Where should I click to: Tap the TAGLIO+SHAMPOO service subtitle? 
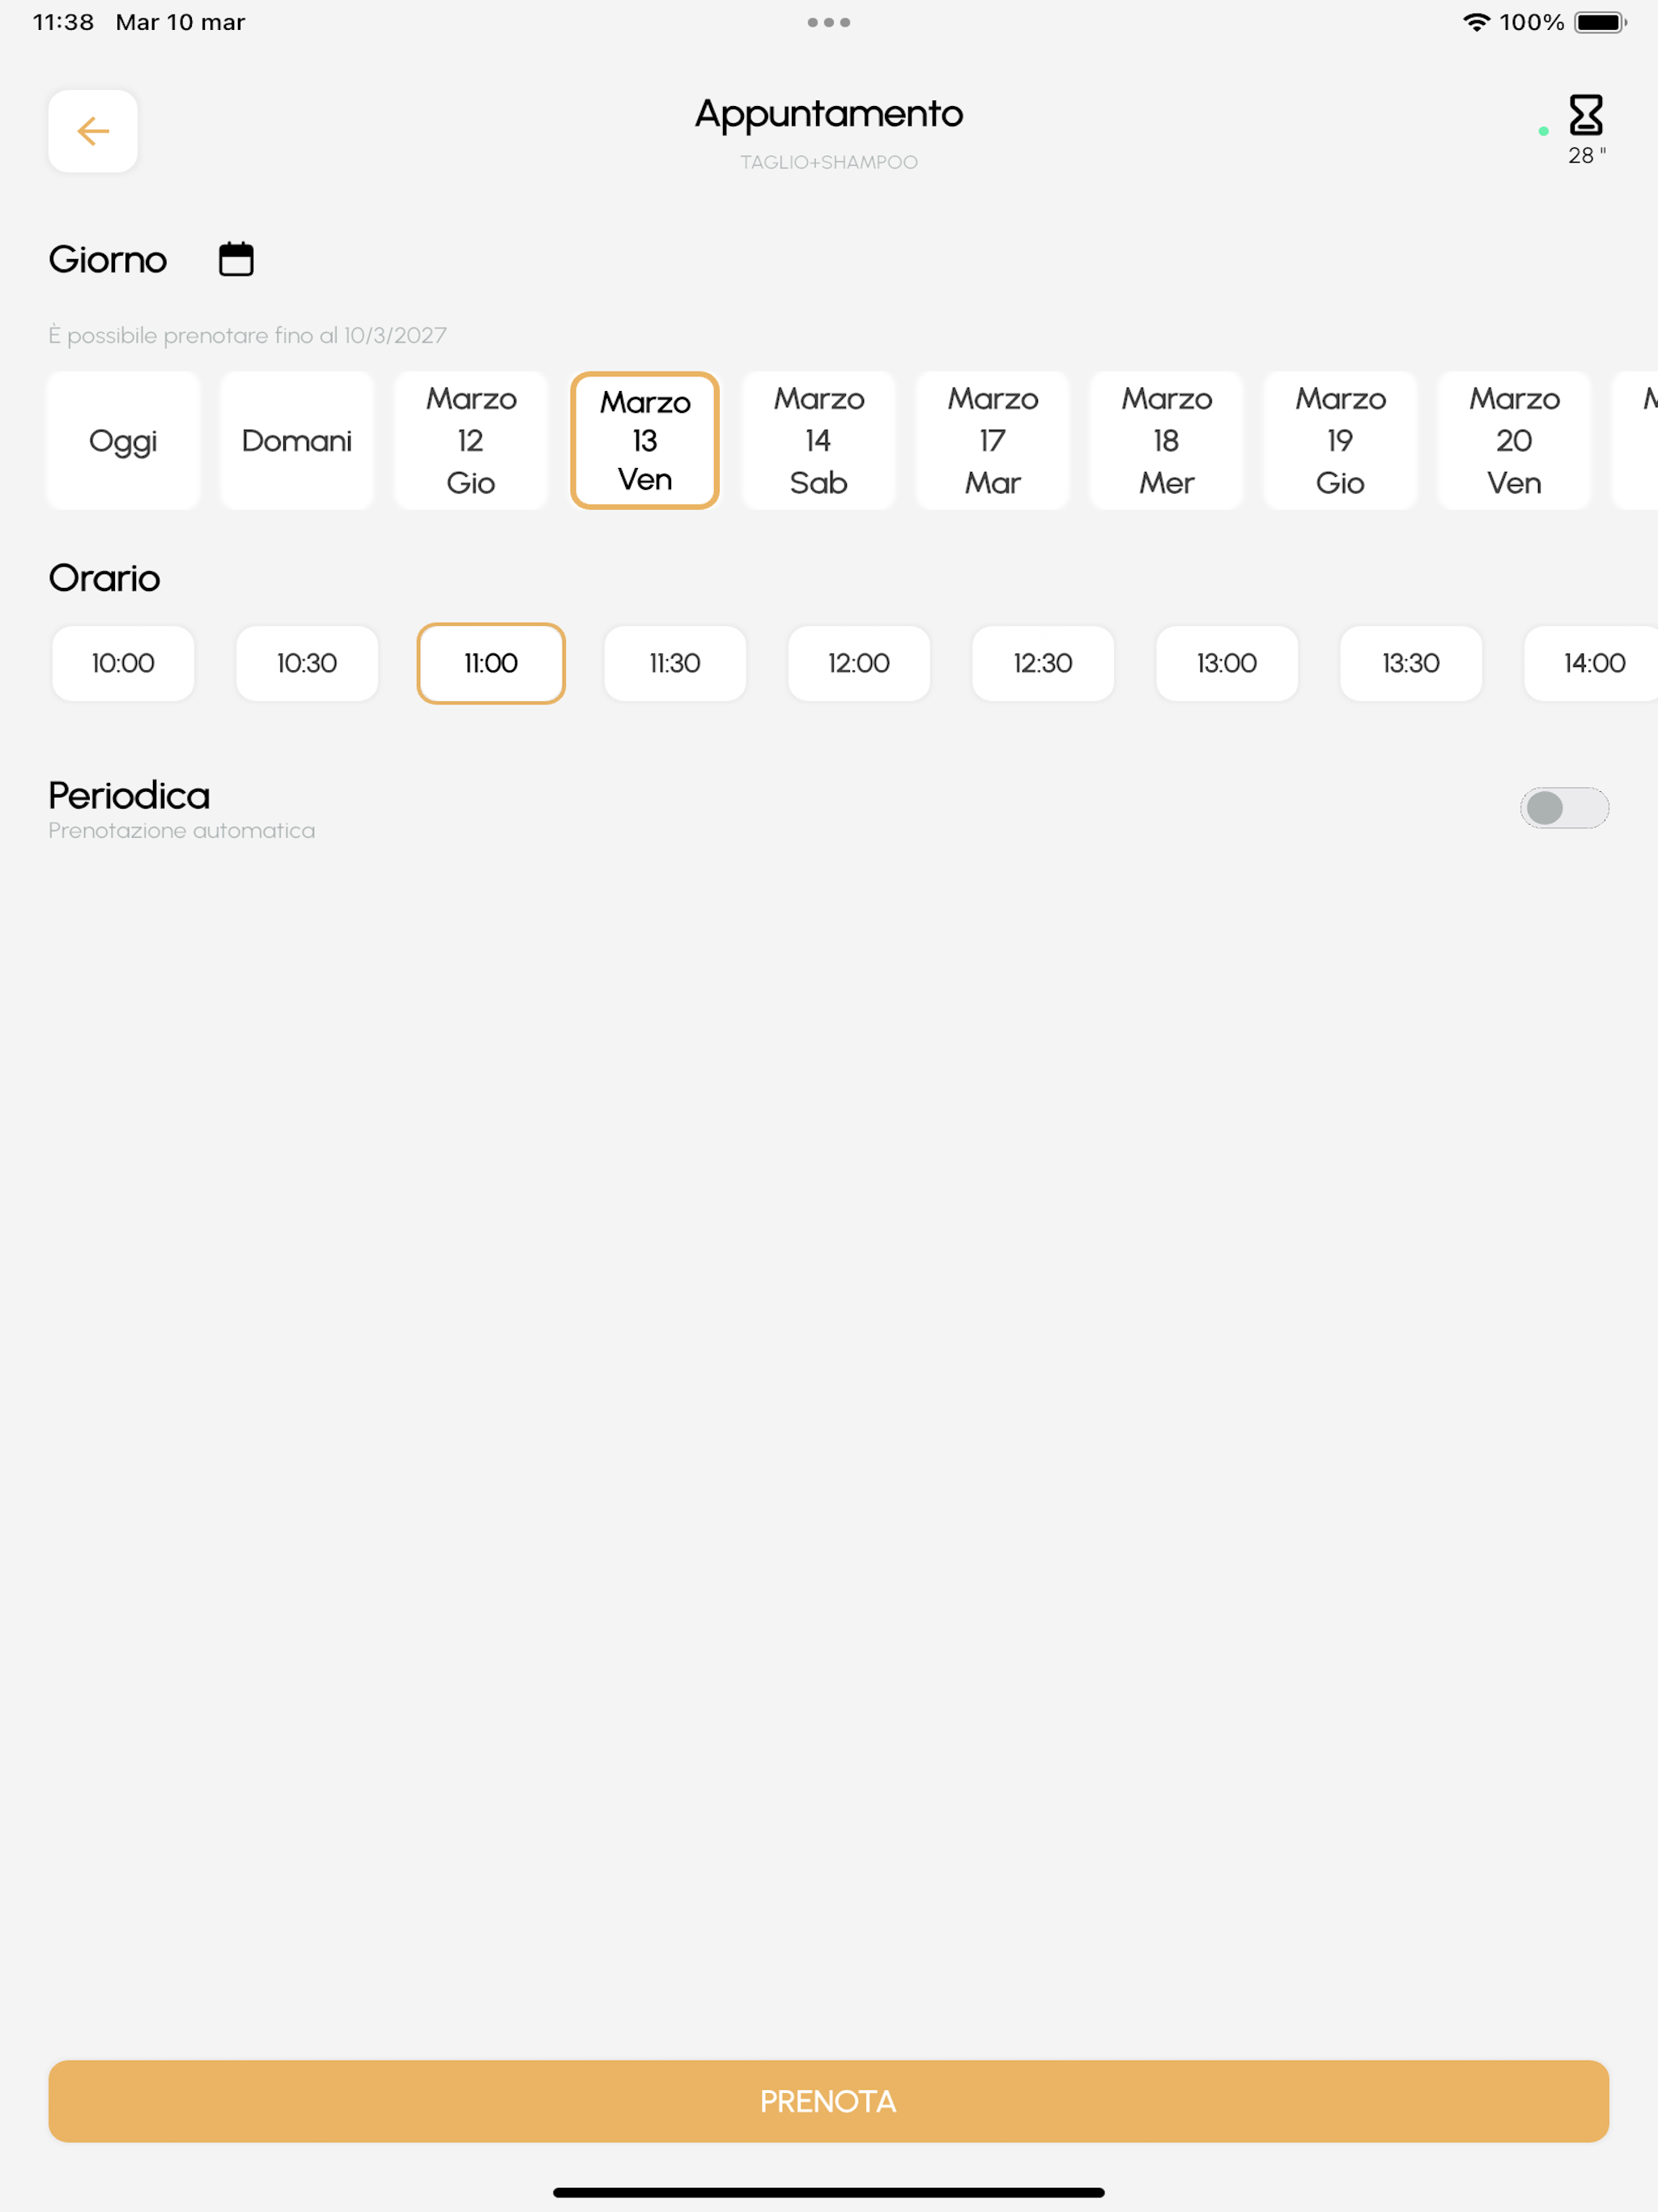point(829,162)
